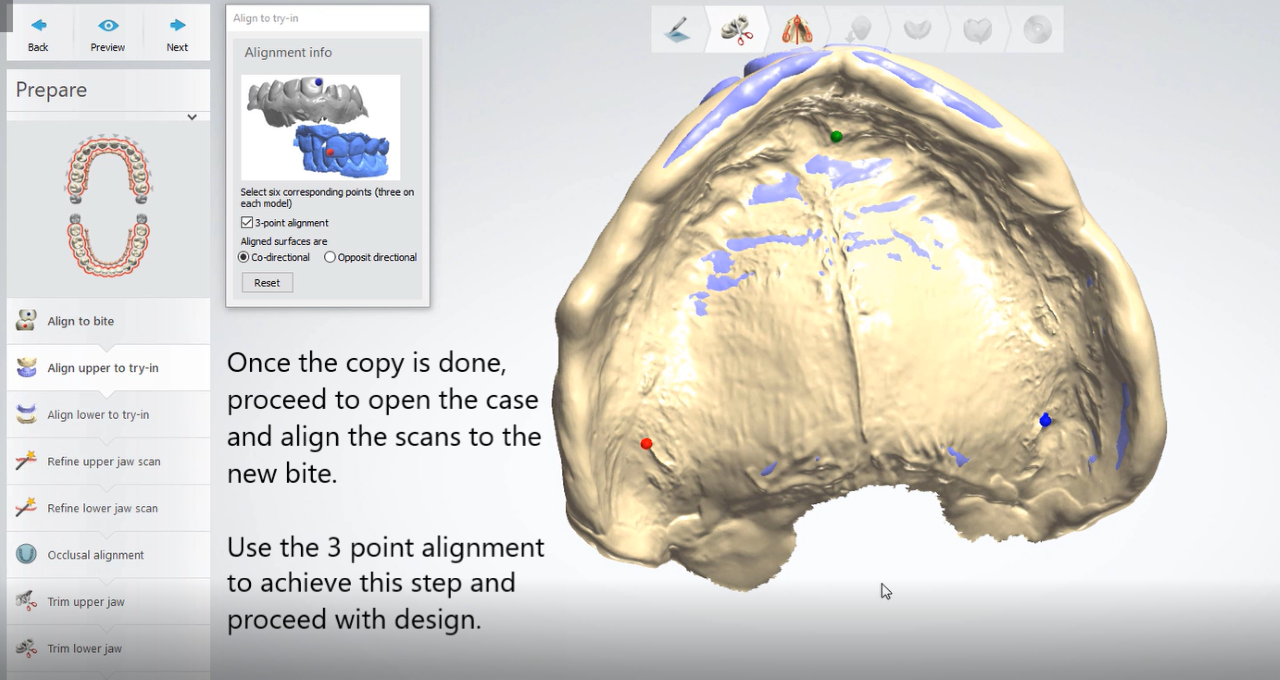Open Align lower to try-in step

pyautogui.click(x=108, y=414)
